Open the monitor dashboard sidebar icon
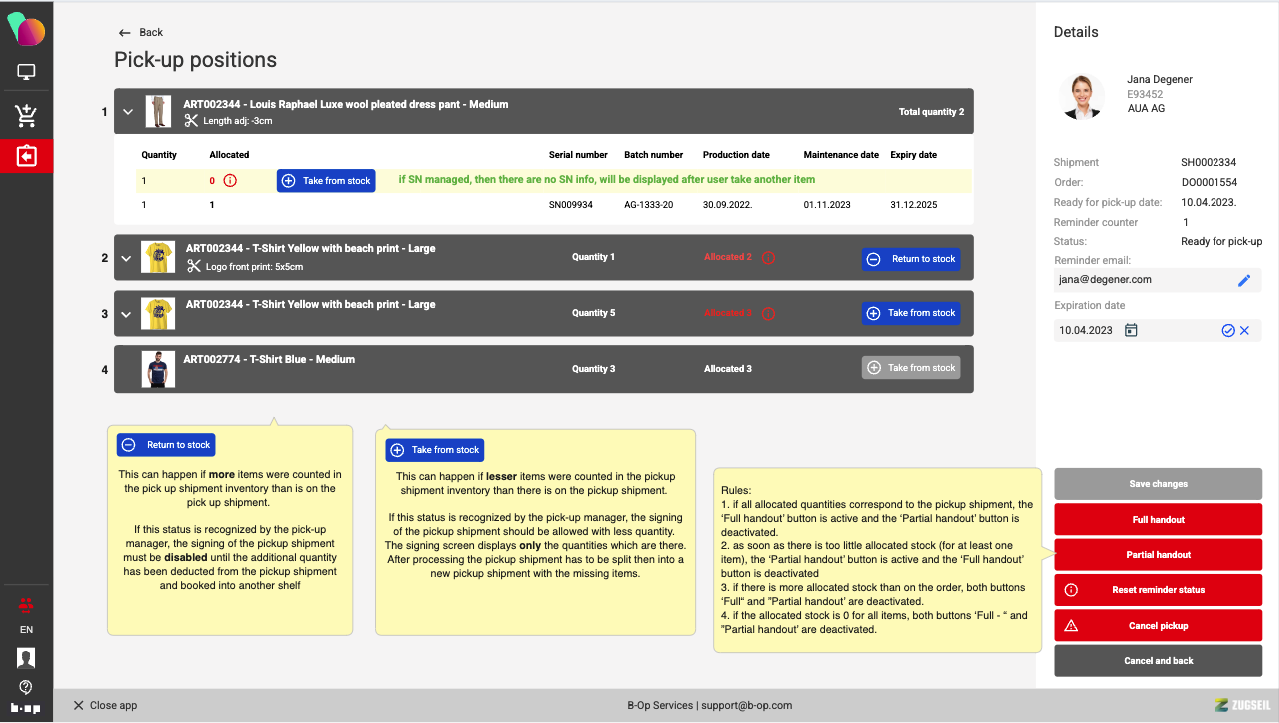The width and height of the screenshot is (1279, 723). tap(26, 72)
